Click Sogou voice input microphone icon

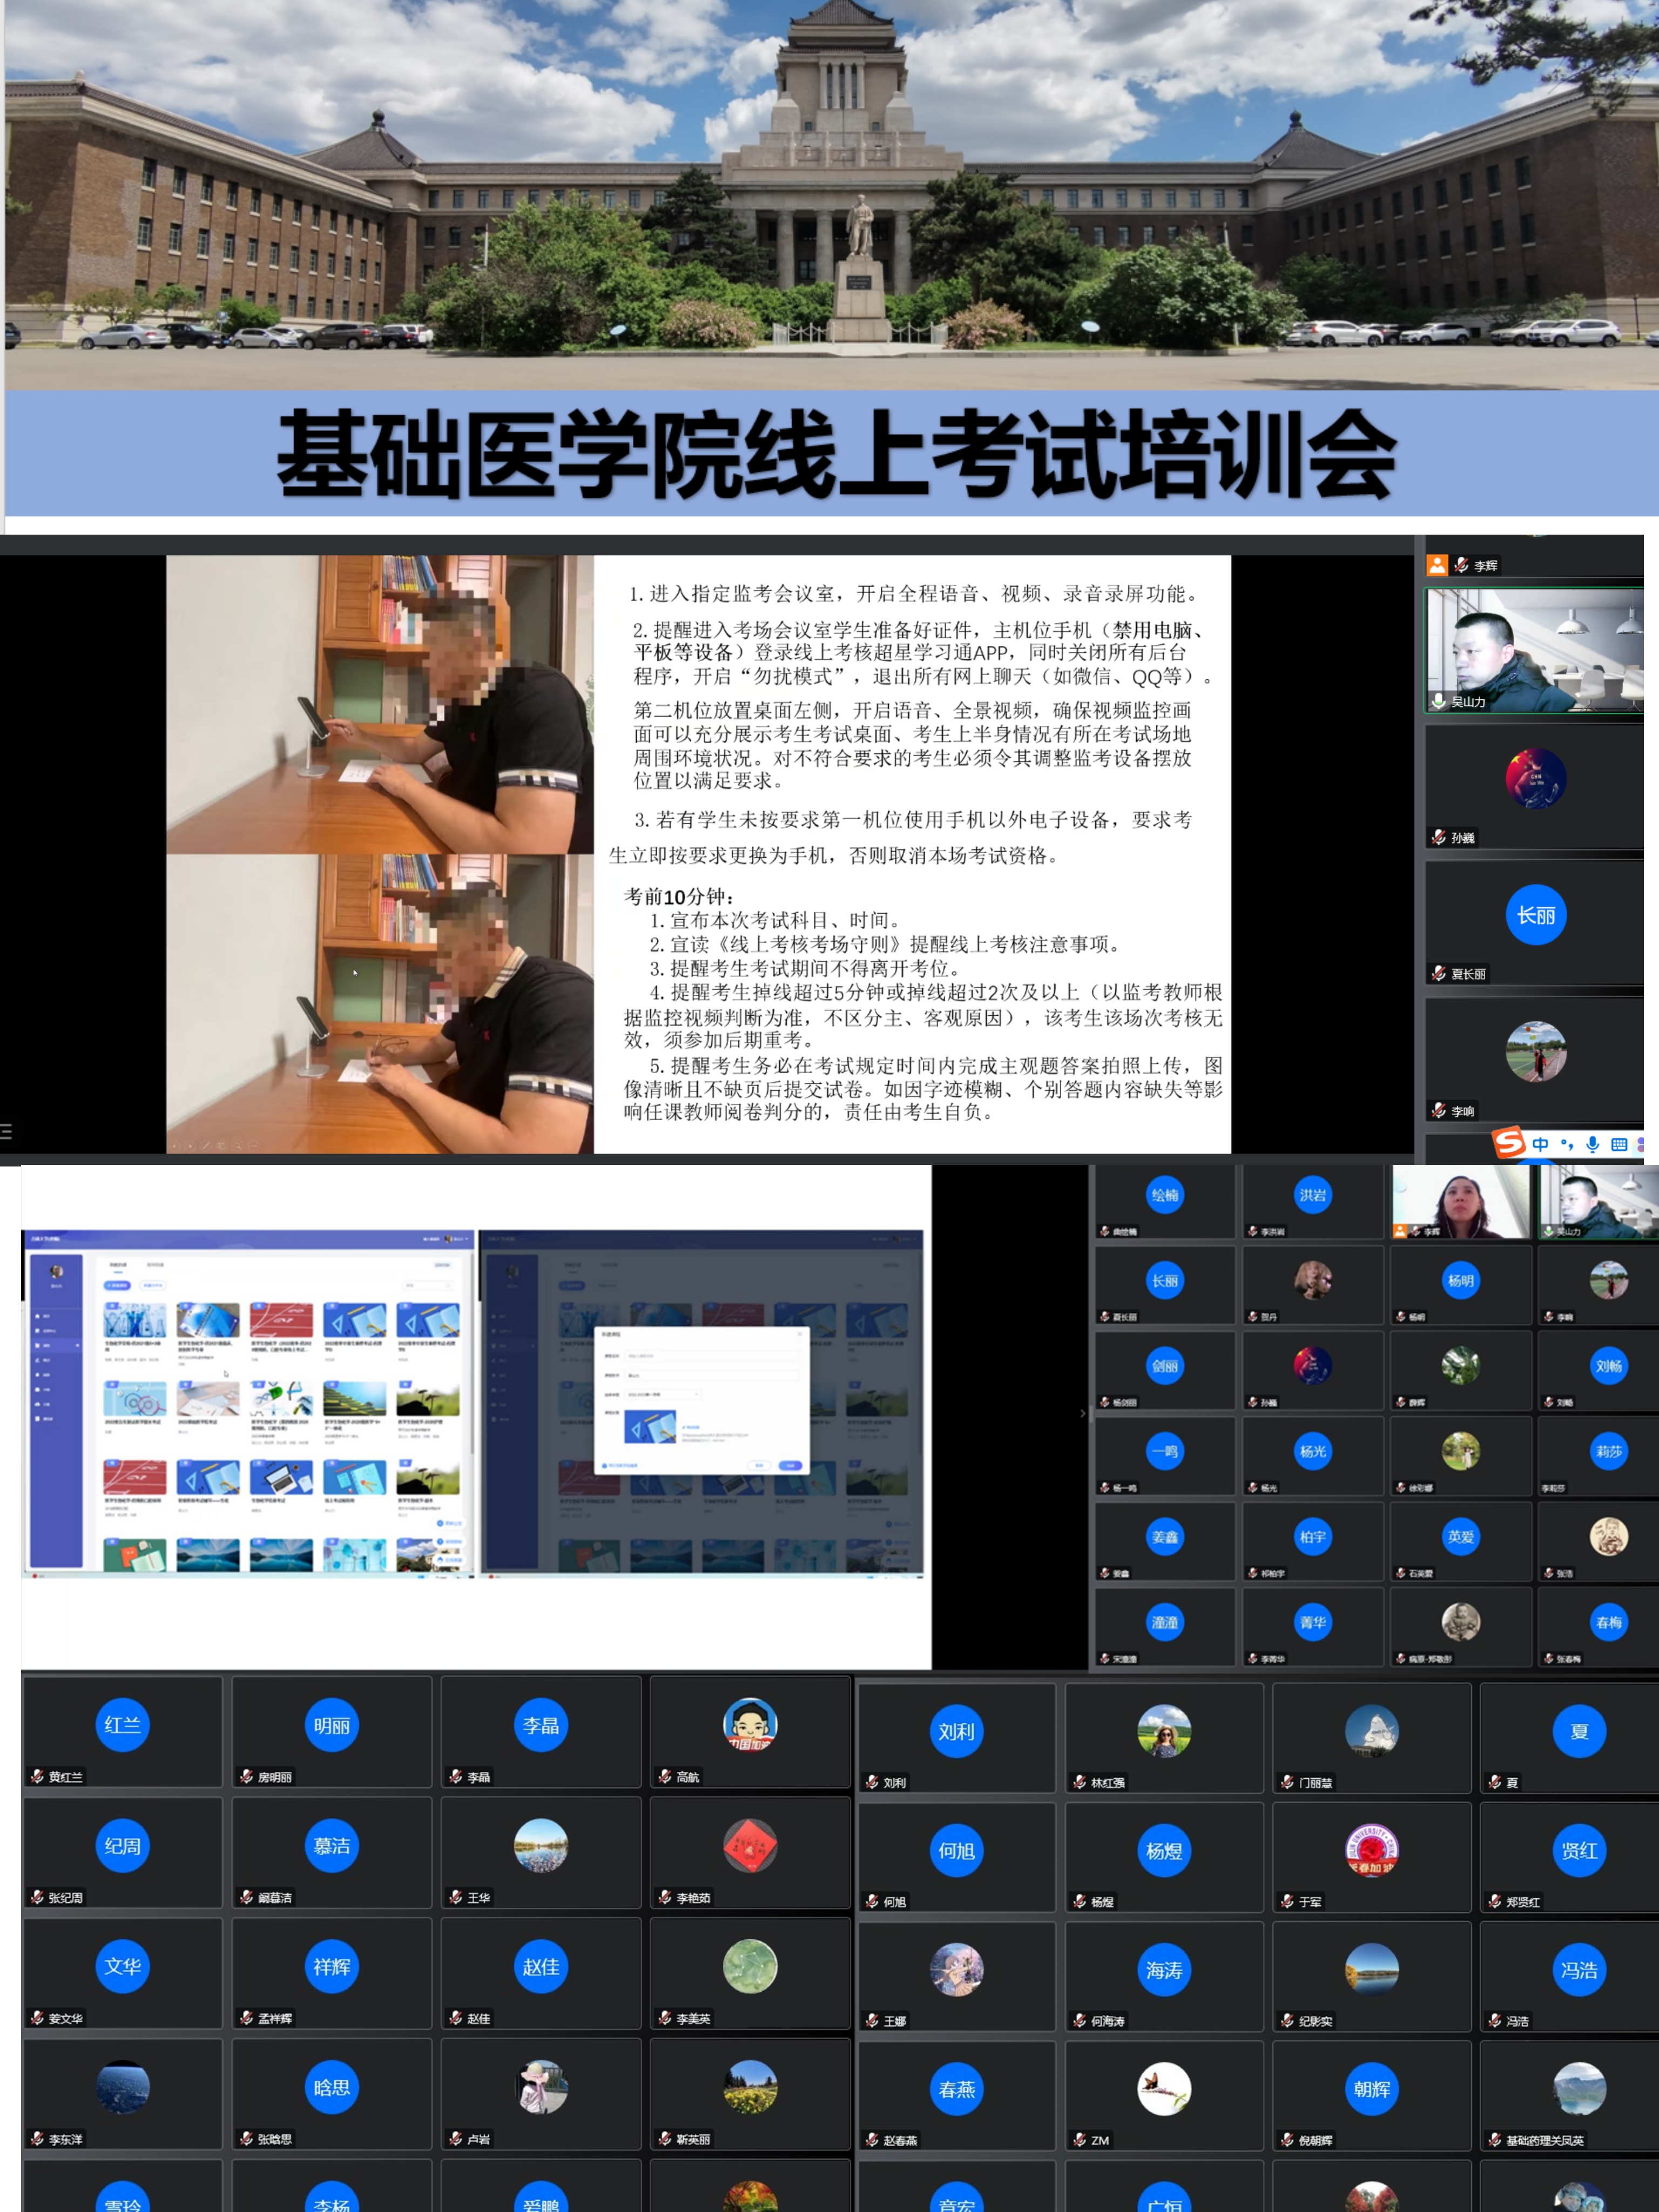(x=1593, y=1144)
